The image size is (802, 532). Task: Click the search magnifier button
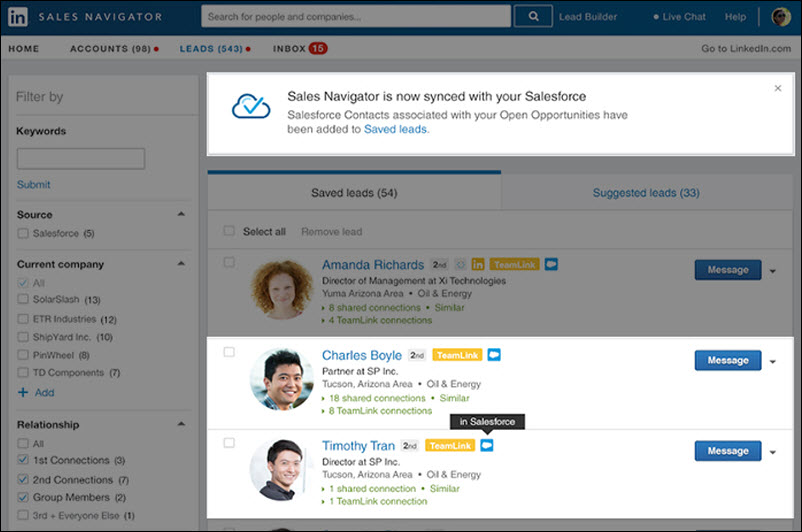pos(533,16)
